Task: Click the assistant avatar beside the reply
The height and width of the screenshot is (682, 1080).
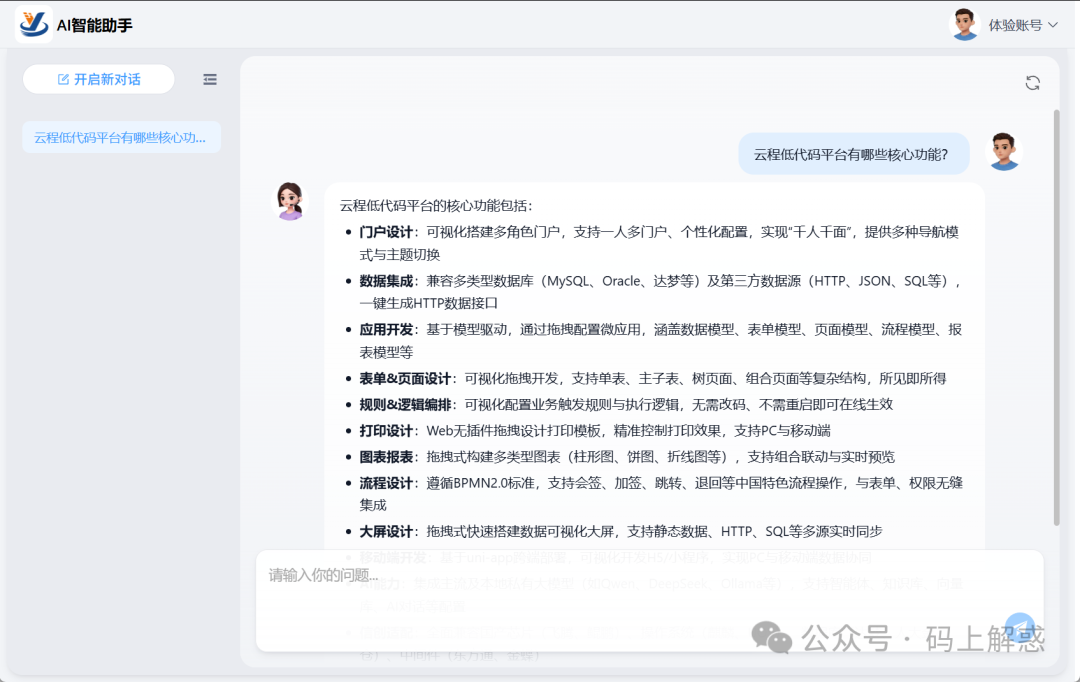Action: (289, 201)
